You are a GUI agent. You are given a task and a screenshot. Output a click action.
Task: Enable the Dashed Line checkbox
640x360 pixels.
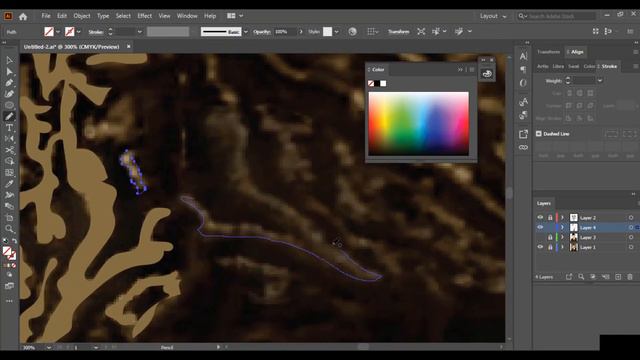538,133
